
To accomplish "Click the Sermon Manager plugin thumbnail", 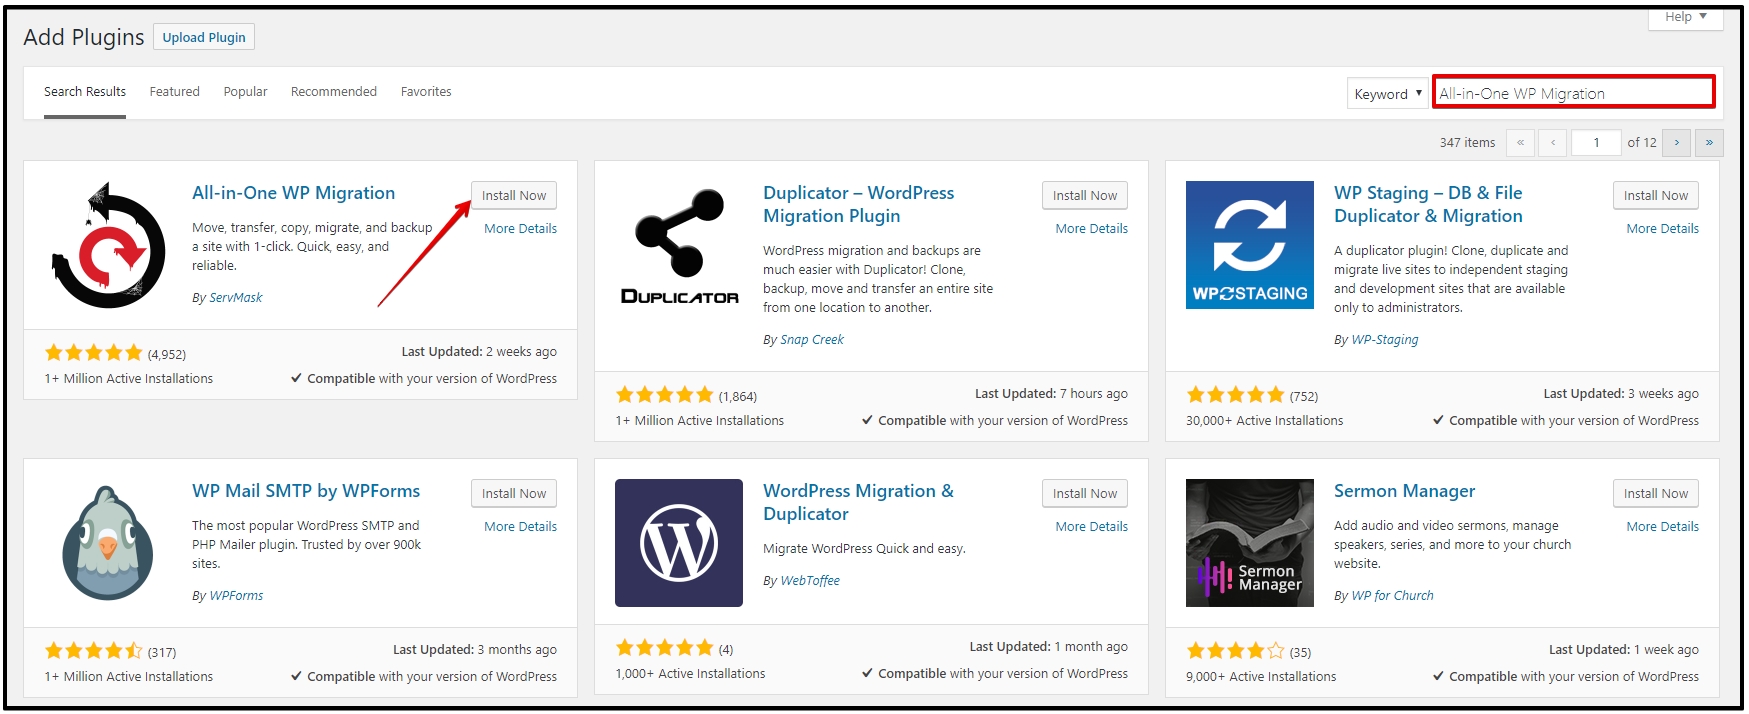I will [x=1250, y=543].
